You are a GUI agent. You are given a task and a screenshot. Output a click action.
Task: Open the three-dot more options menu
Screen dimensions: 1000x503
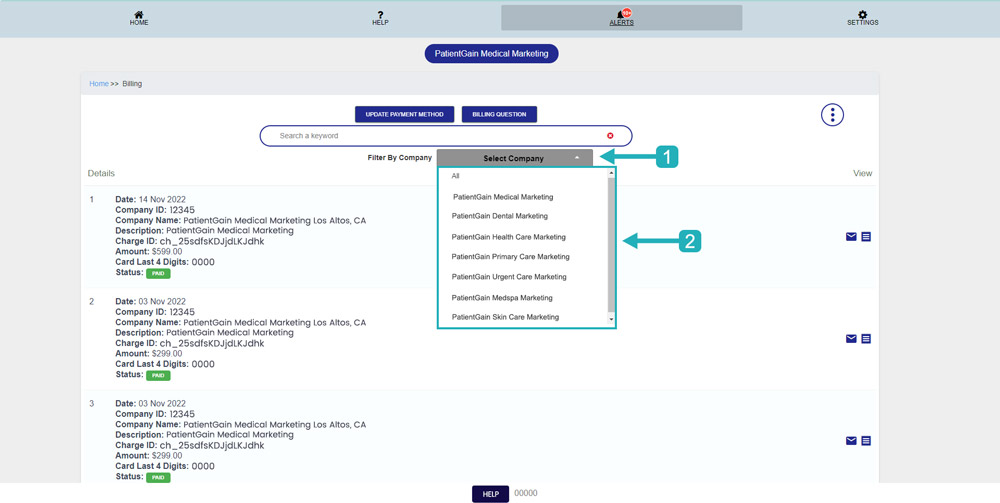click(832, 115)
